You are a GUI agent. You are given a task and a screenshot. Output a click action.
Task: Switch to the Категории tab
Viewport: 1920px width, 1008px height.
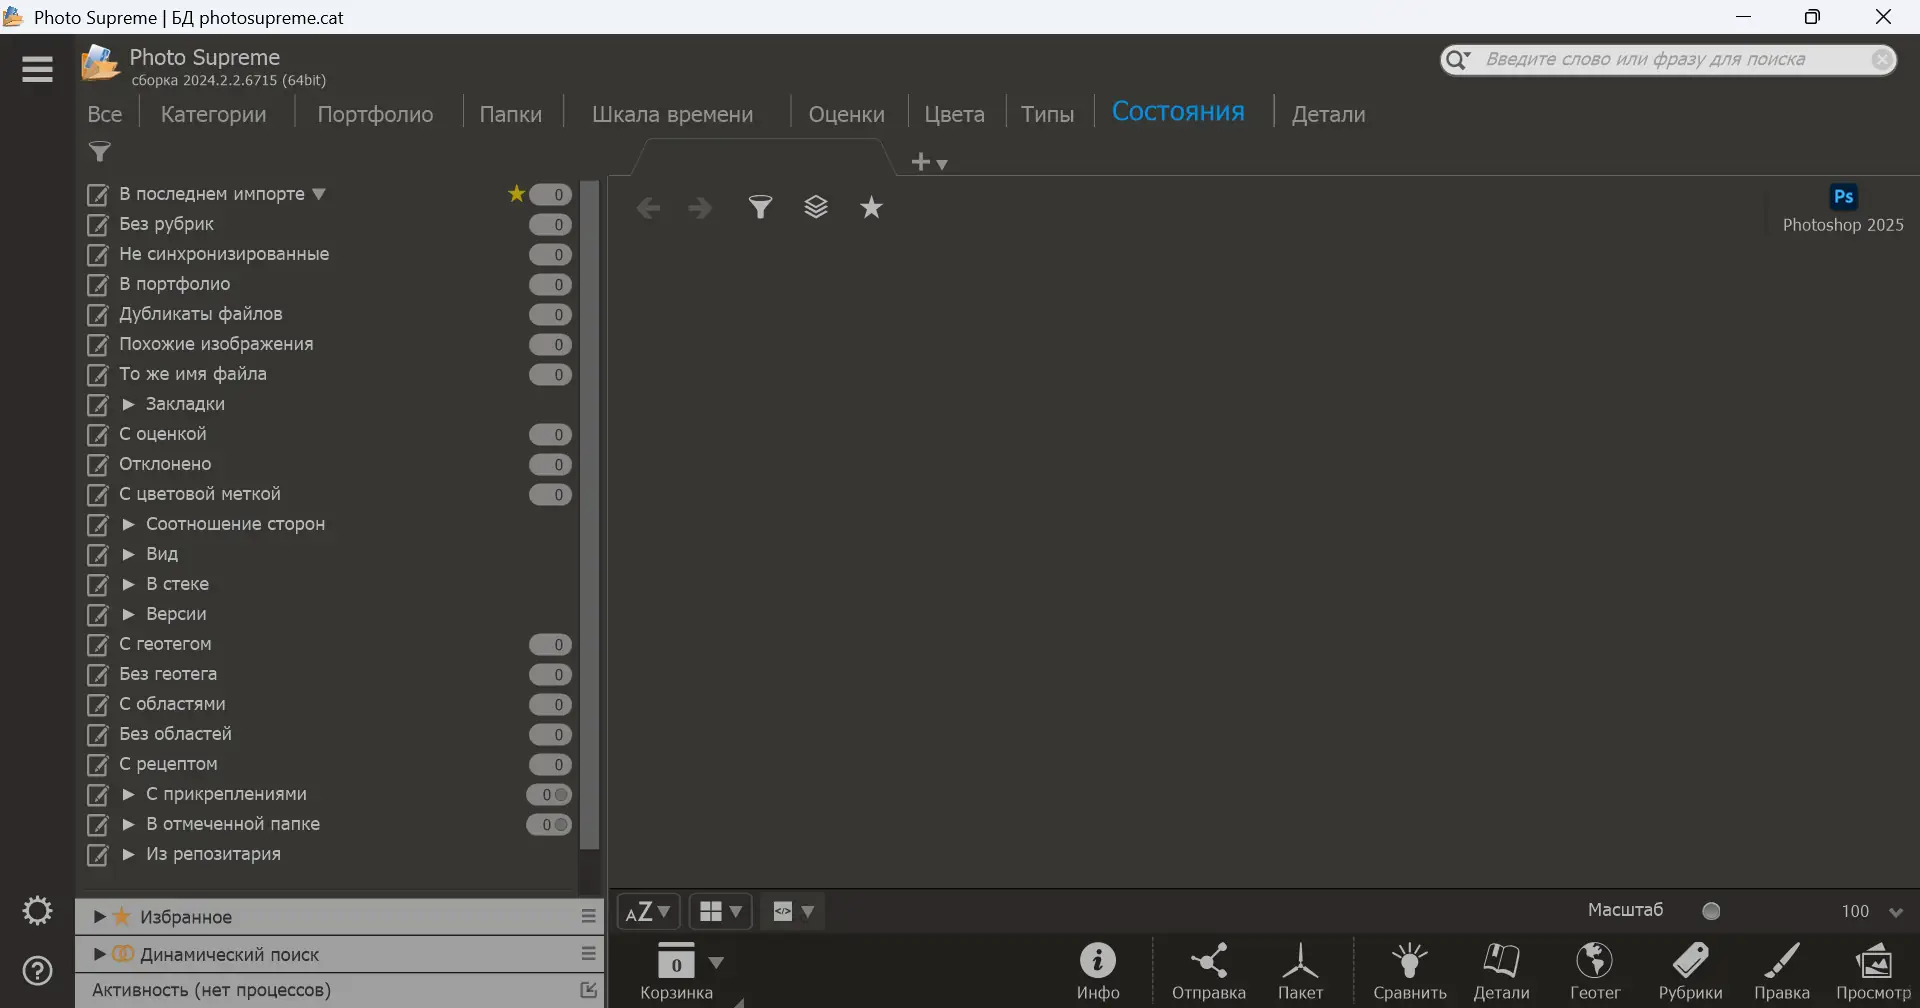click(214, 114)
